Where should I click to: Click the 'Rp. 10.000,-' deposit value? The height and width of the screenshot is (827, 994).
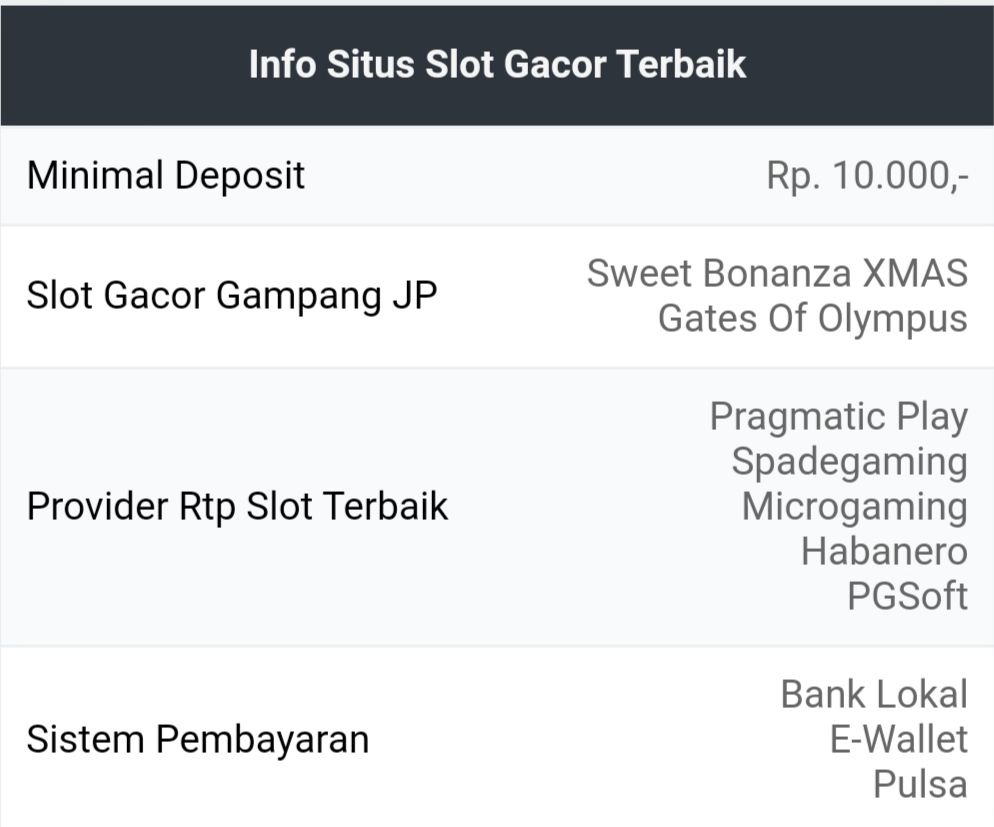tap(867, 176)
